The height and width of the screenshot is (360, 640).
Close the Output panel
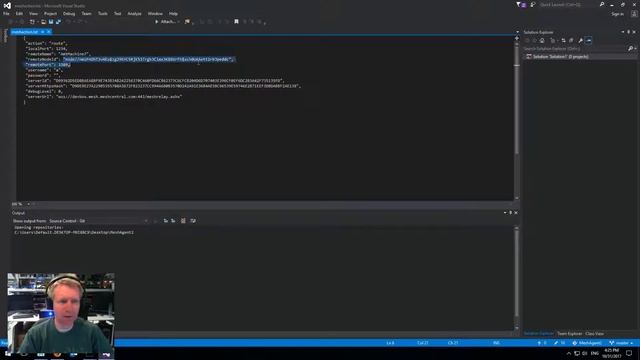516,213
